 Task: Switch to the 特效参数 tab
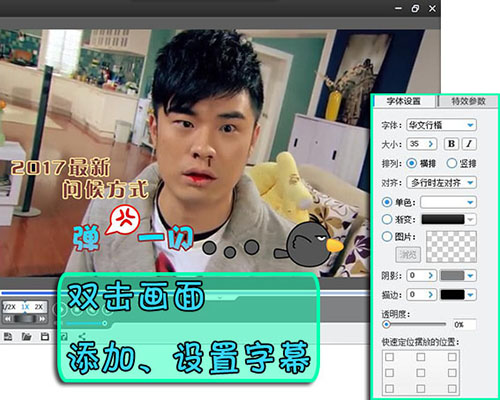(x=468, y=101)
